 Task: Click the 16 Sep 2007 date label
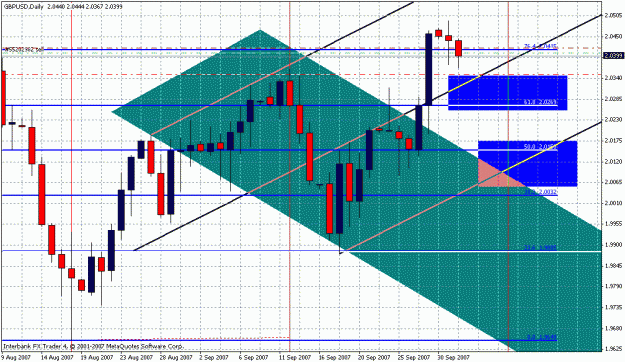335,357
